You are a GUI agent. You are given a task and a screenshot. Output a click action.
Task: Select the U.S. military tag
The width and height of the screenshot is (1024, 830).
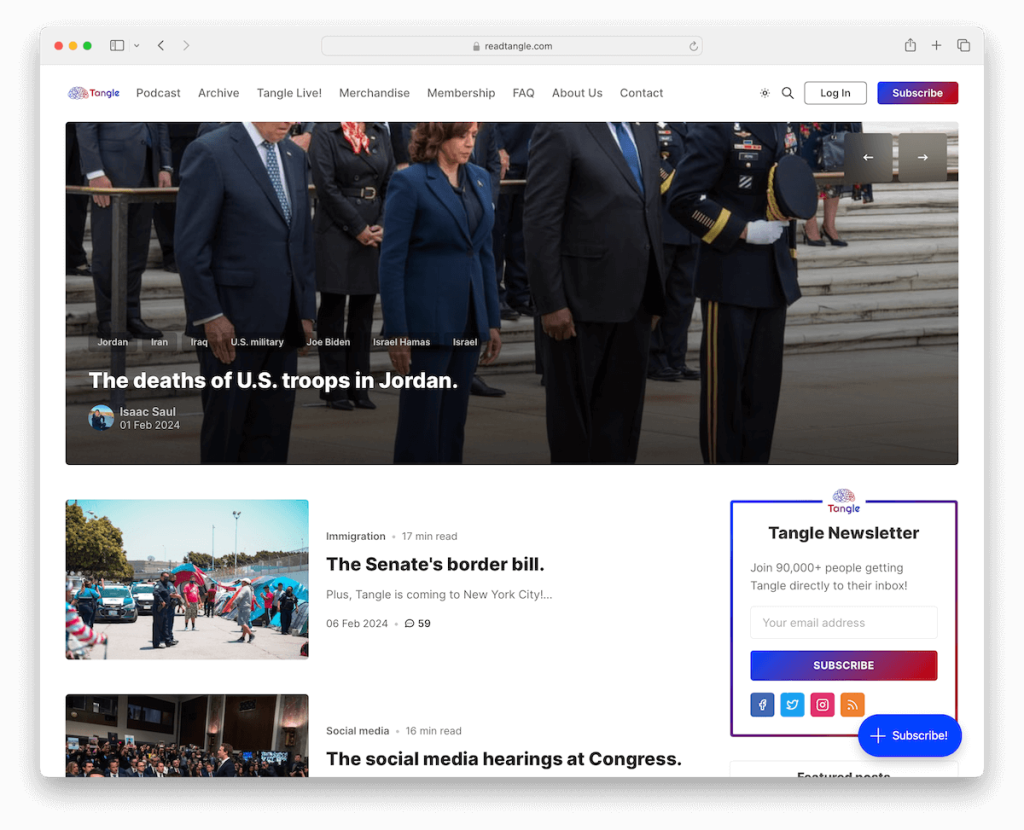[x=257, y=342]
